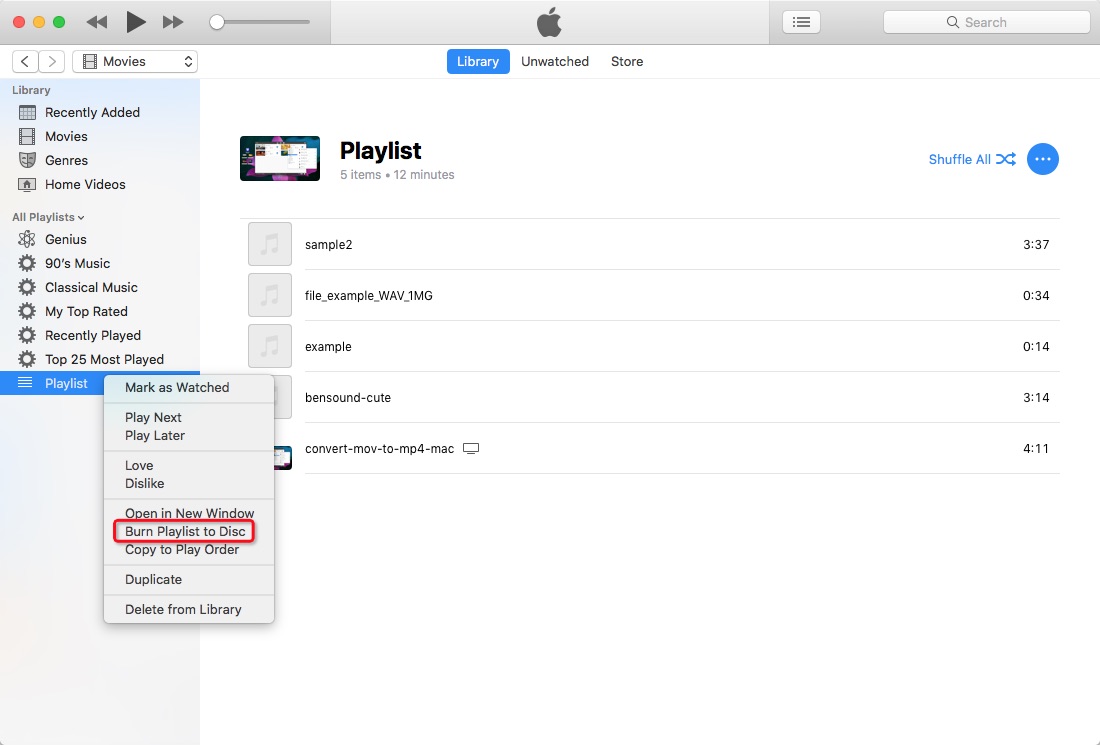Switch to the Unwatched tab
The image size is (1100, 745).
pos(555,61)
